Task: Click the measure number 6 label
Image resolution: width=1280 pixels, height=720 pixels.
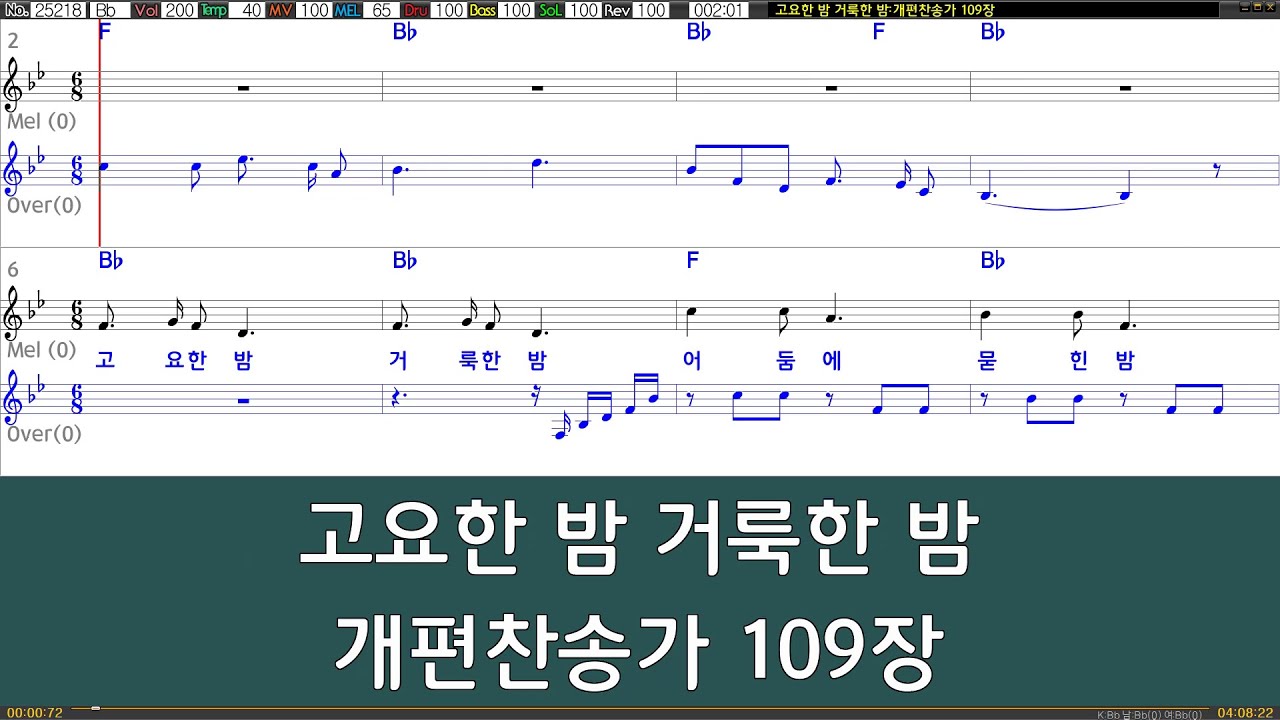Action: point(13,270)
